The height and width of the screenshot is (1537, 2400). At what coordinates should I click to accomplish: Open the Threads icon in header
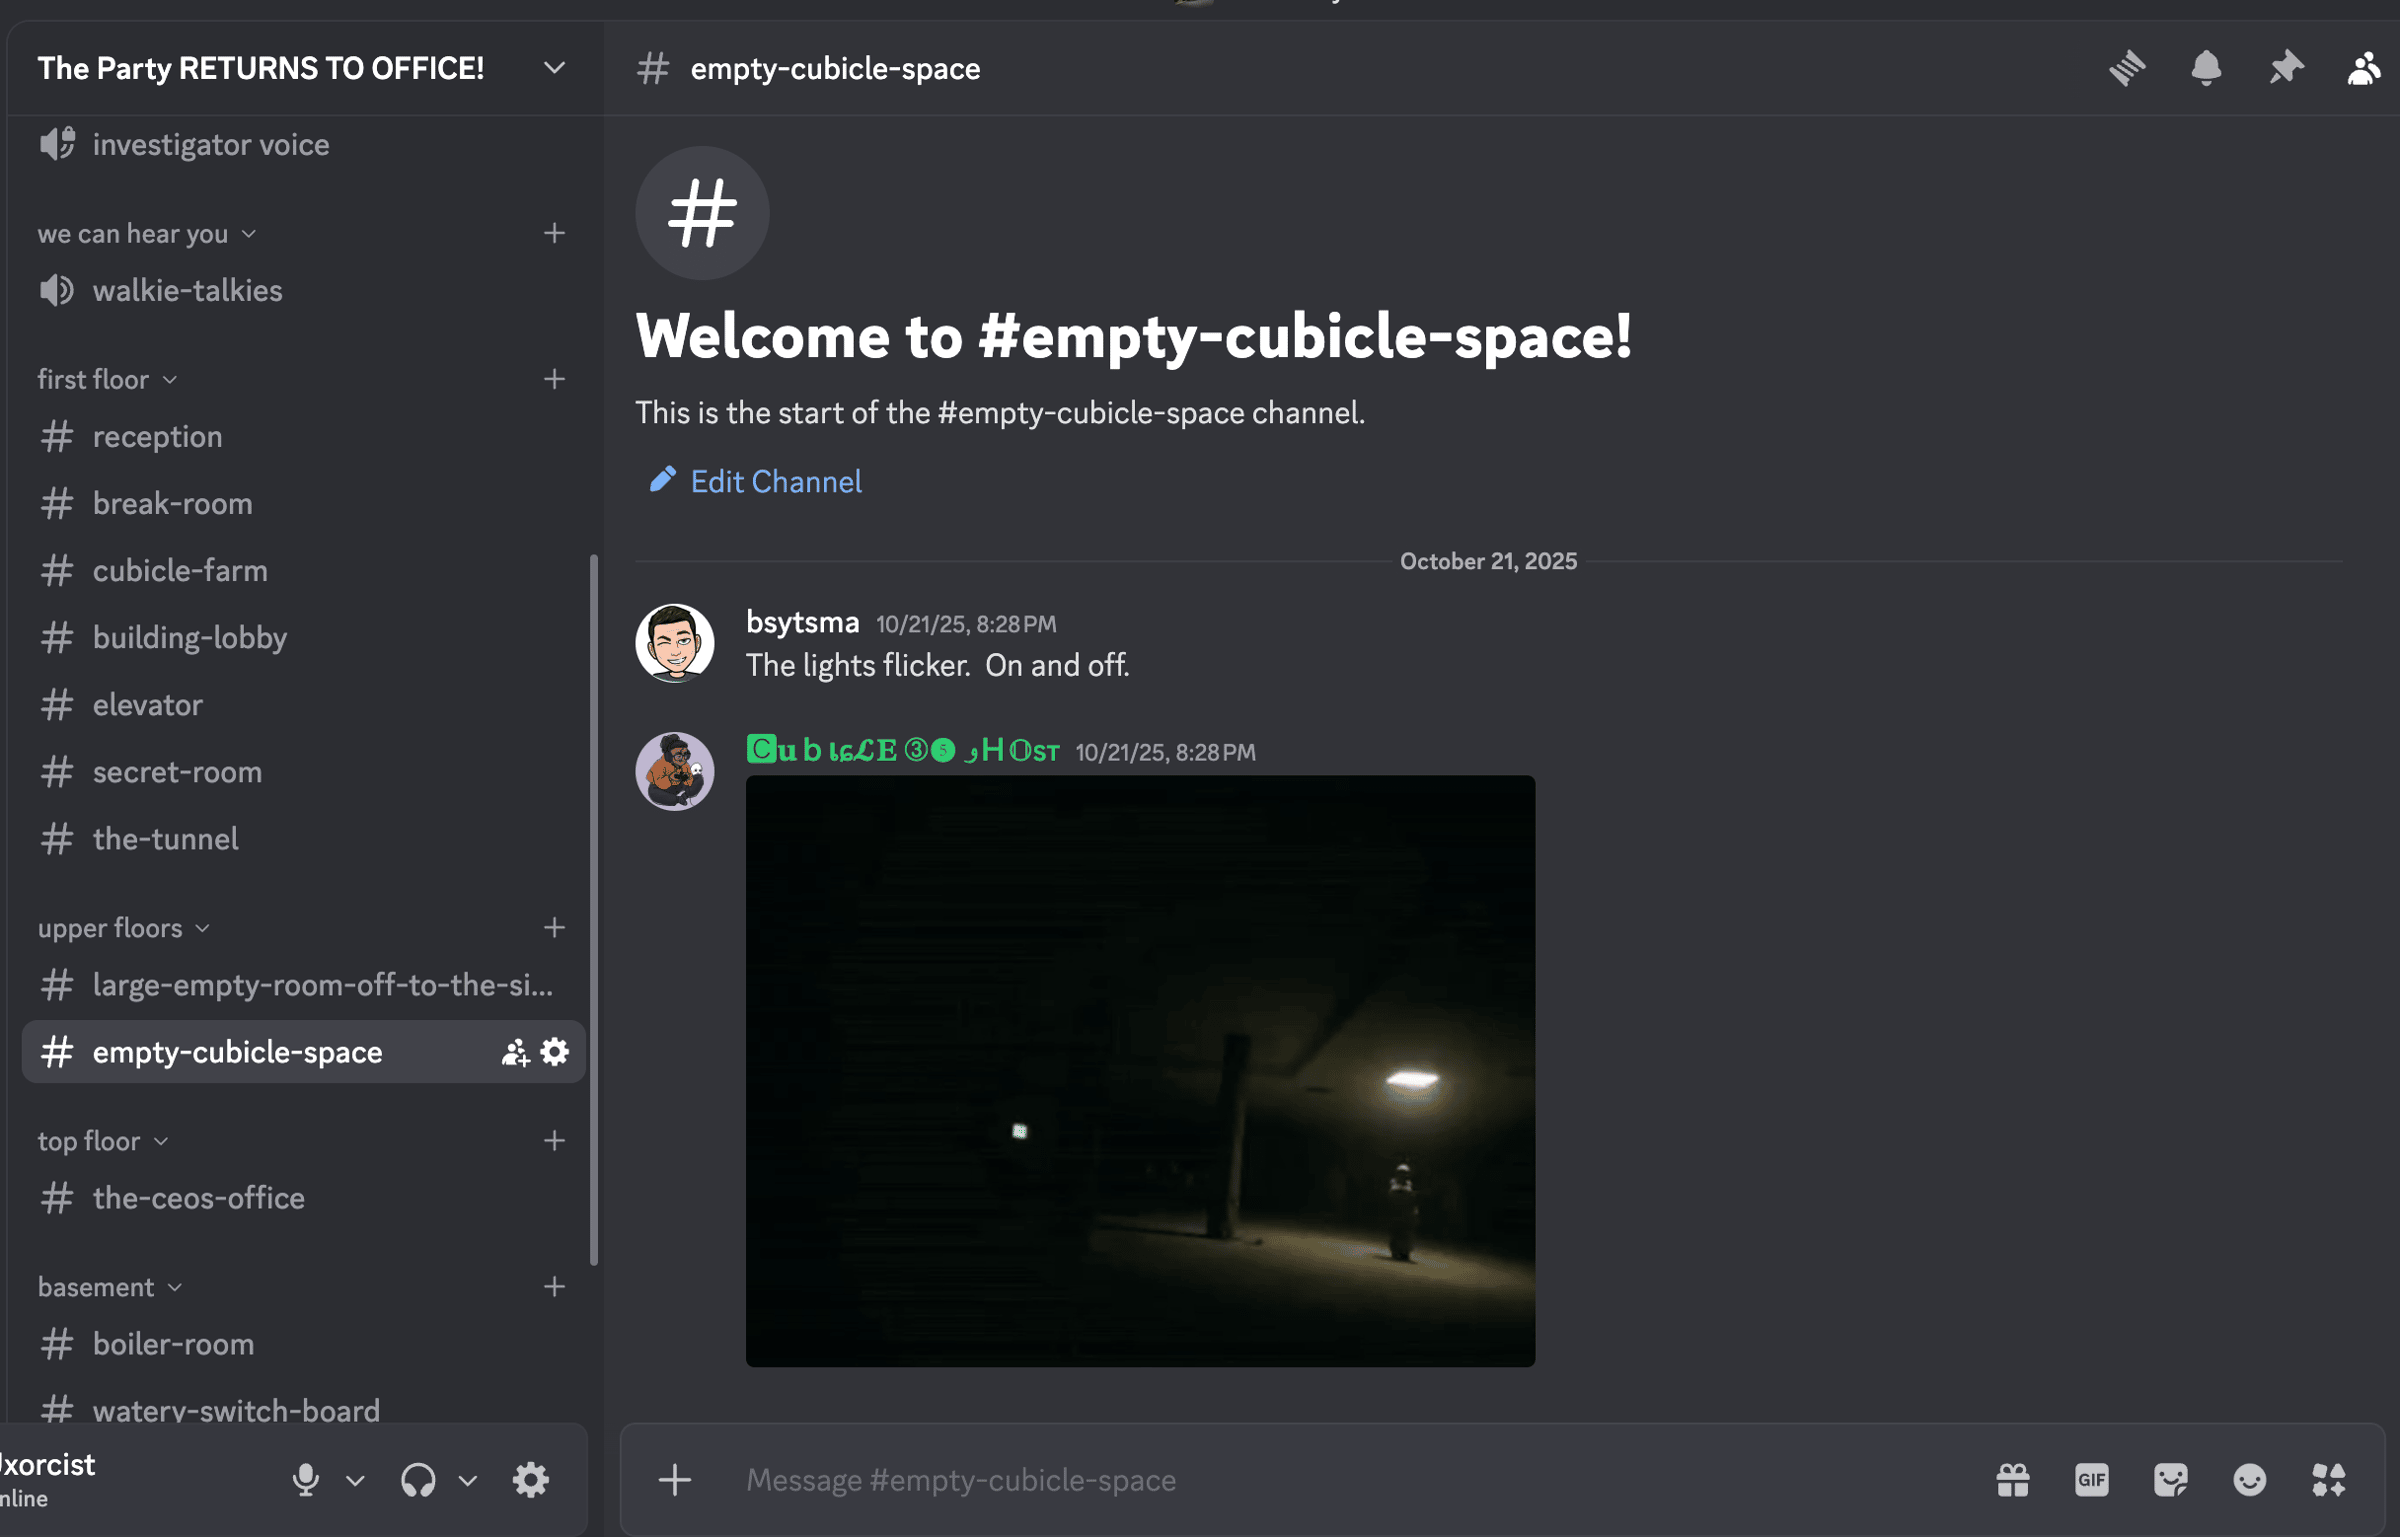pos(2127,68)
